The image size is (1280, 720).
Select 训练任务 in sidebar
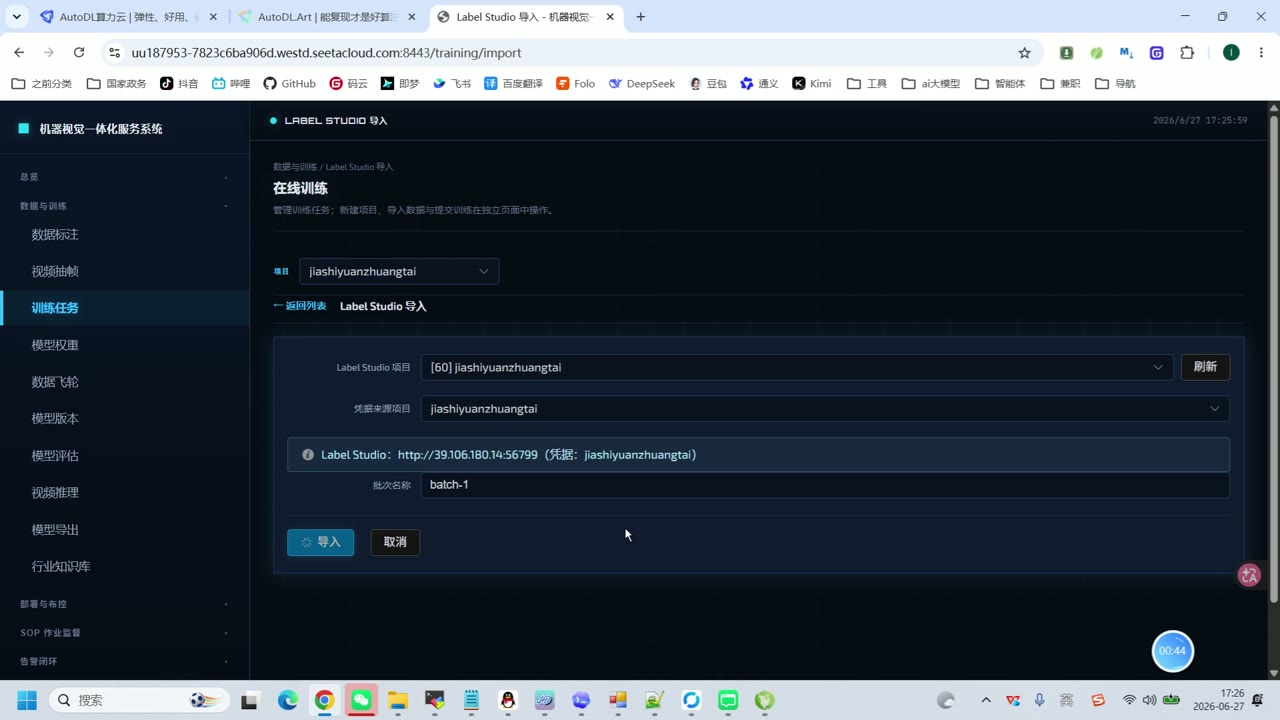[55, 308]
